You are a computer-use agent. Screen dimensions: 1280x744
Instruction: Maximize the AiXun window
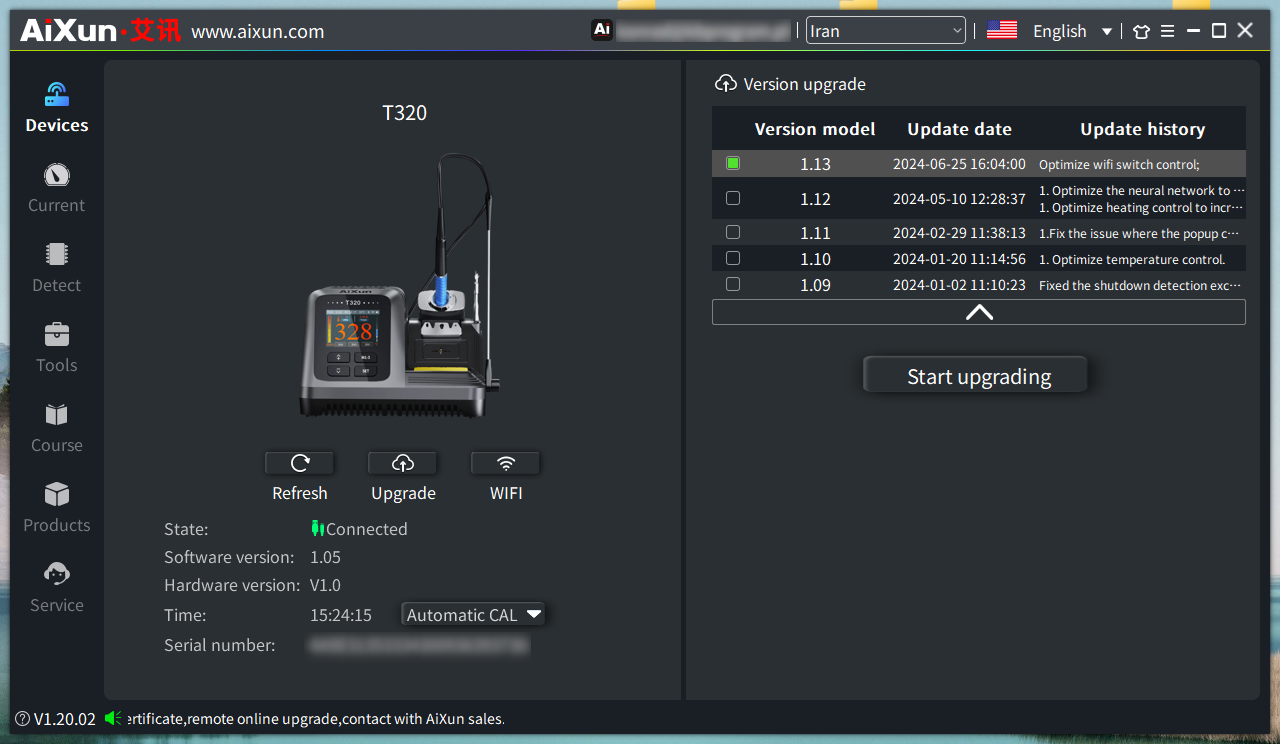[1219, 31]
